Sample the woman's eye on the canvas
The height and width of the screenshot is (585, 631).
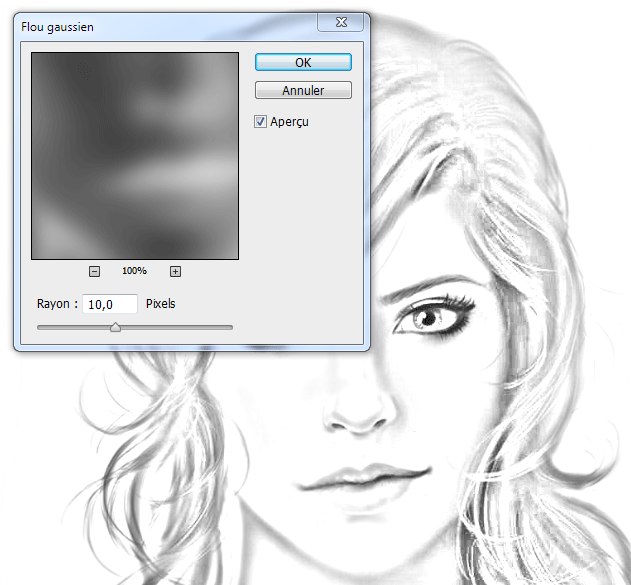(428, 319)
